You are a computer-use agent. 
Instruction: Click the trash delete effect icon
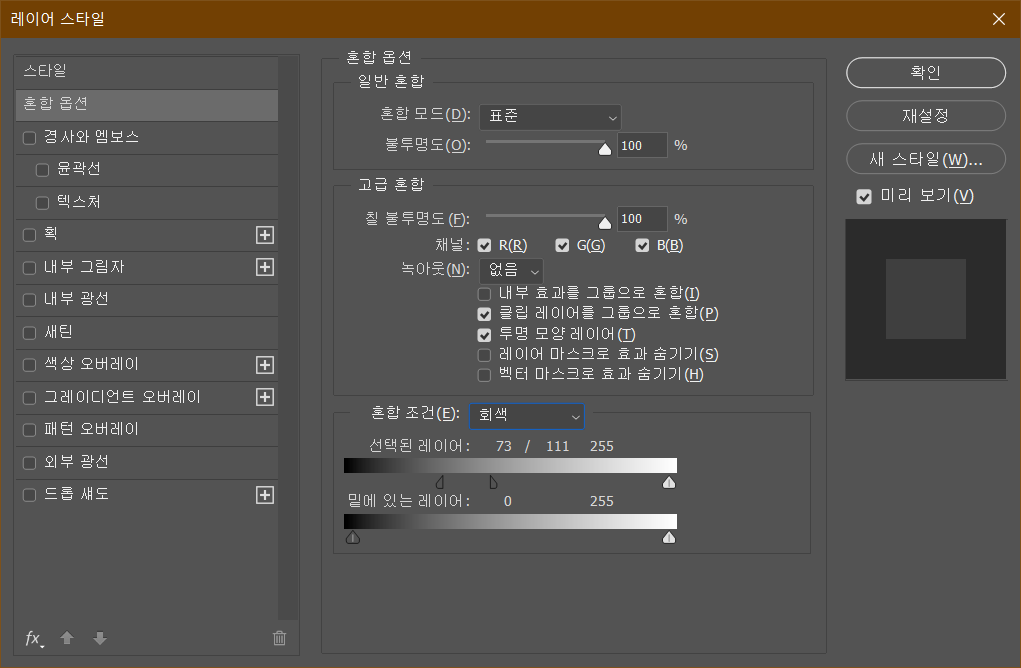tap(279, 638)
